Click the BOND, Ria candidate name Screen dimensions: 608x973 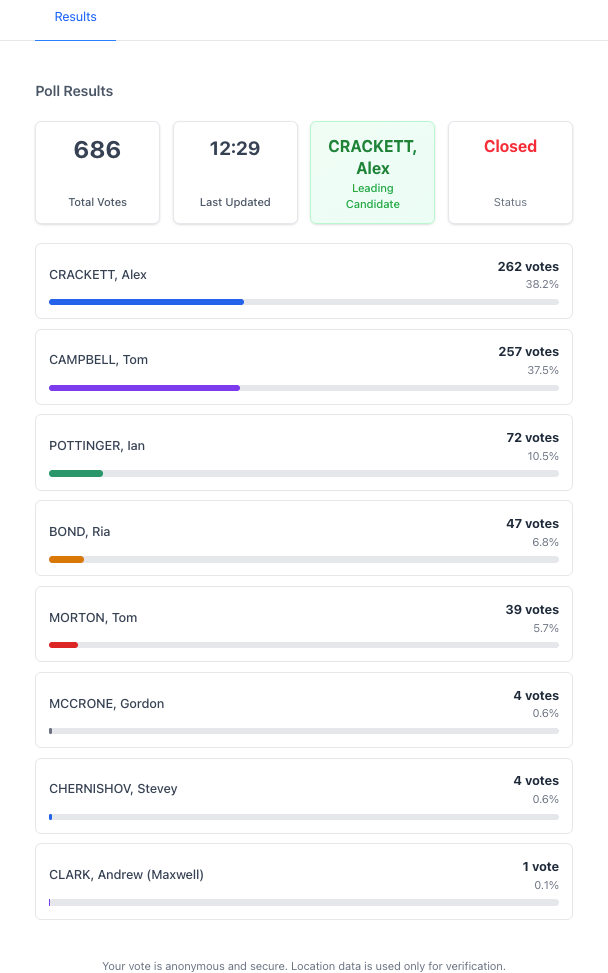(80, 532)
